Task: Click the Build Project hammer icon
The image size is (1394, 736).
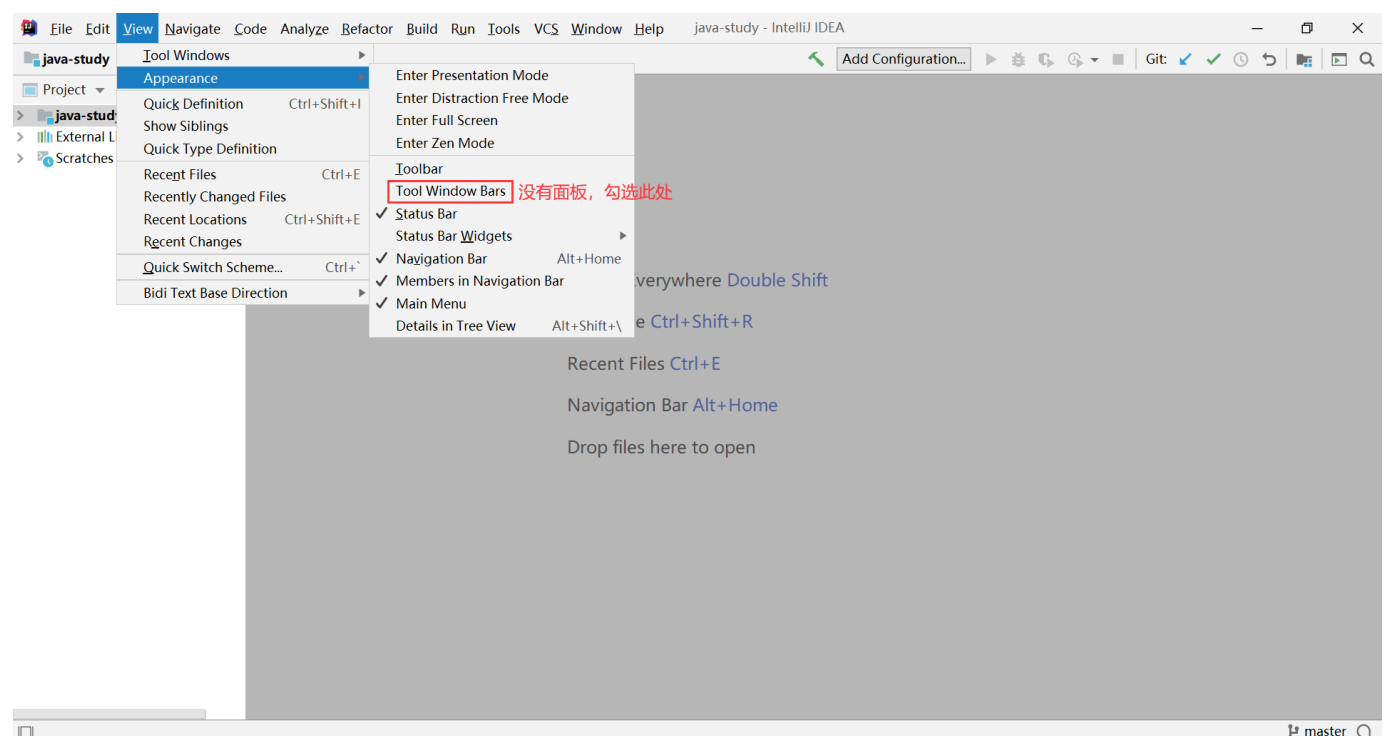Action: tap(816, 59)
